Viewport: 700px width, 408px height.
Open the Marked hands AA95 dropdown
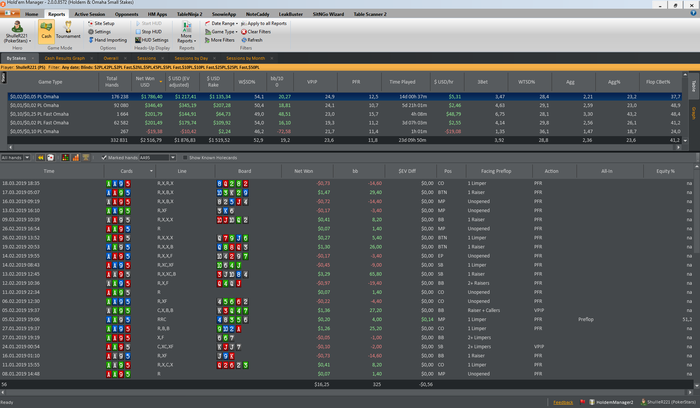coord(173,158)
